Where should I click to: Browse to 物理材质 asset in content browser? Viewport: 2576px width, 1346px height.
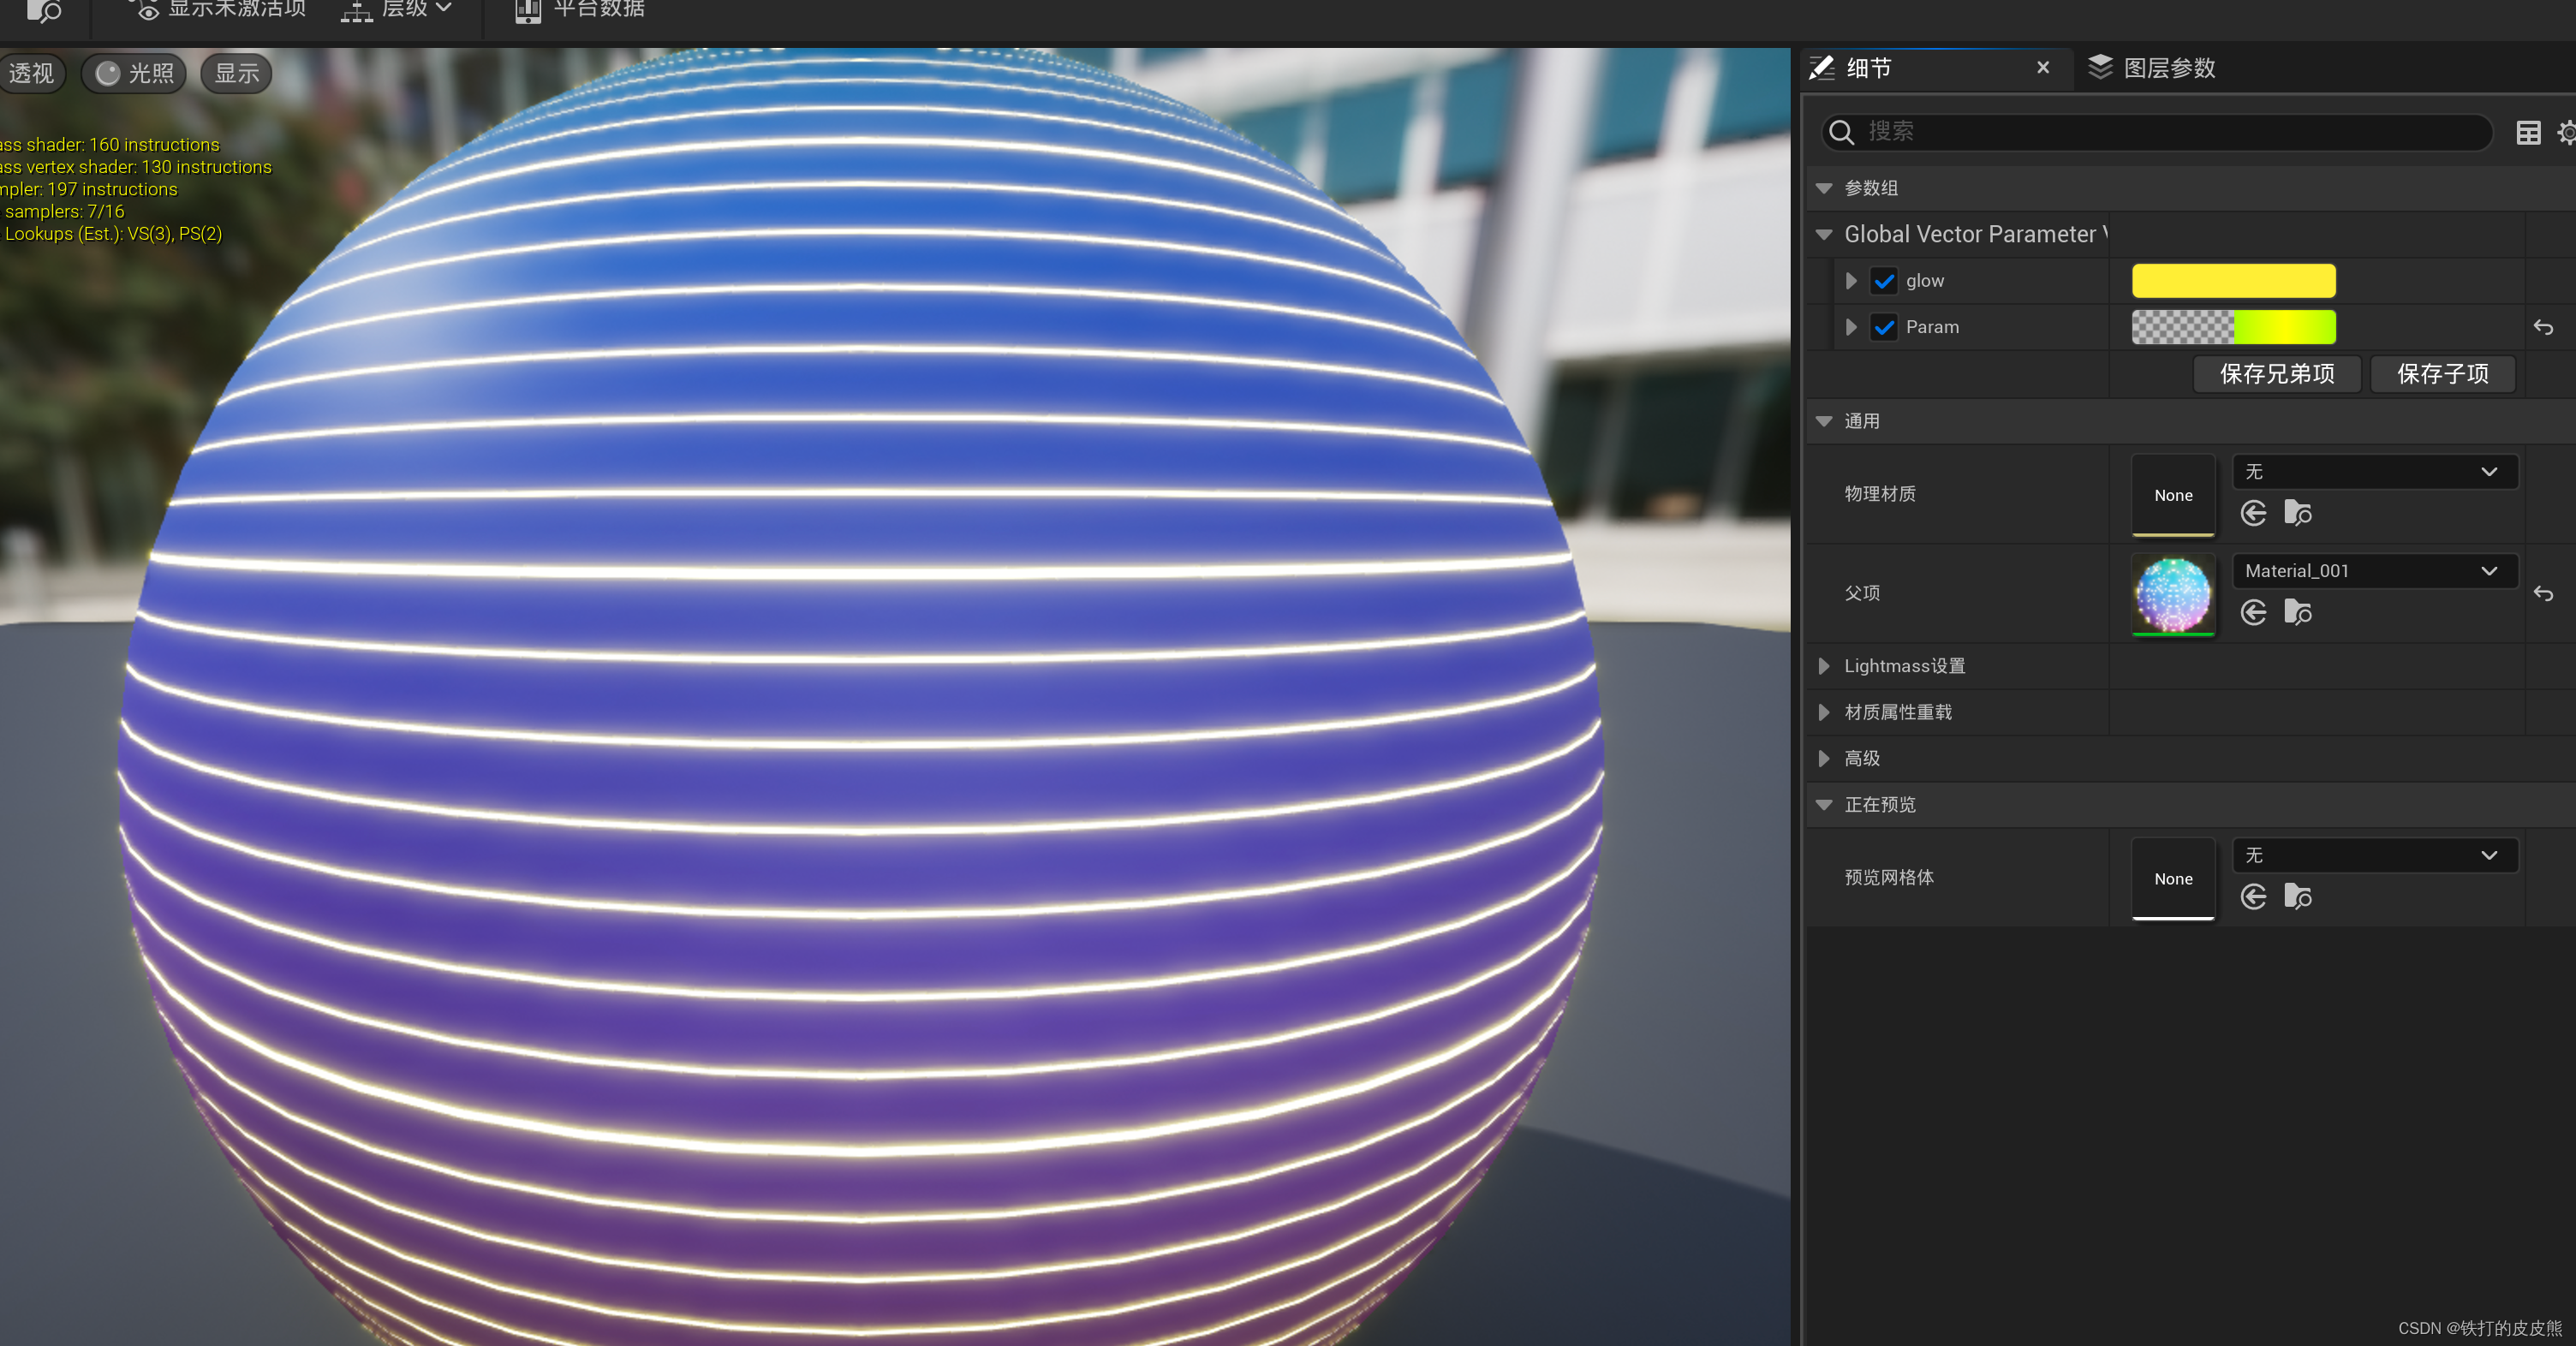coord(2298,514)
